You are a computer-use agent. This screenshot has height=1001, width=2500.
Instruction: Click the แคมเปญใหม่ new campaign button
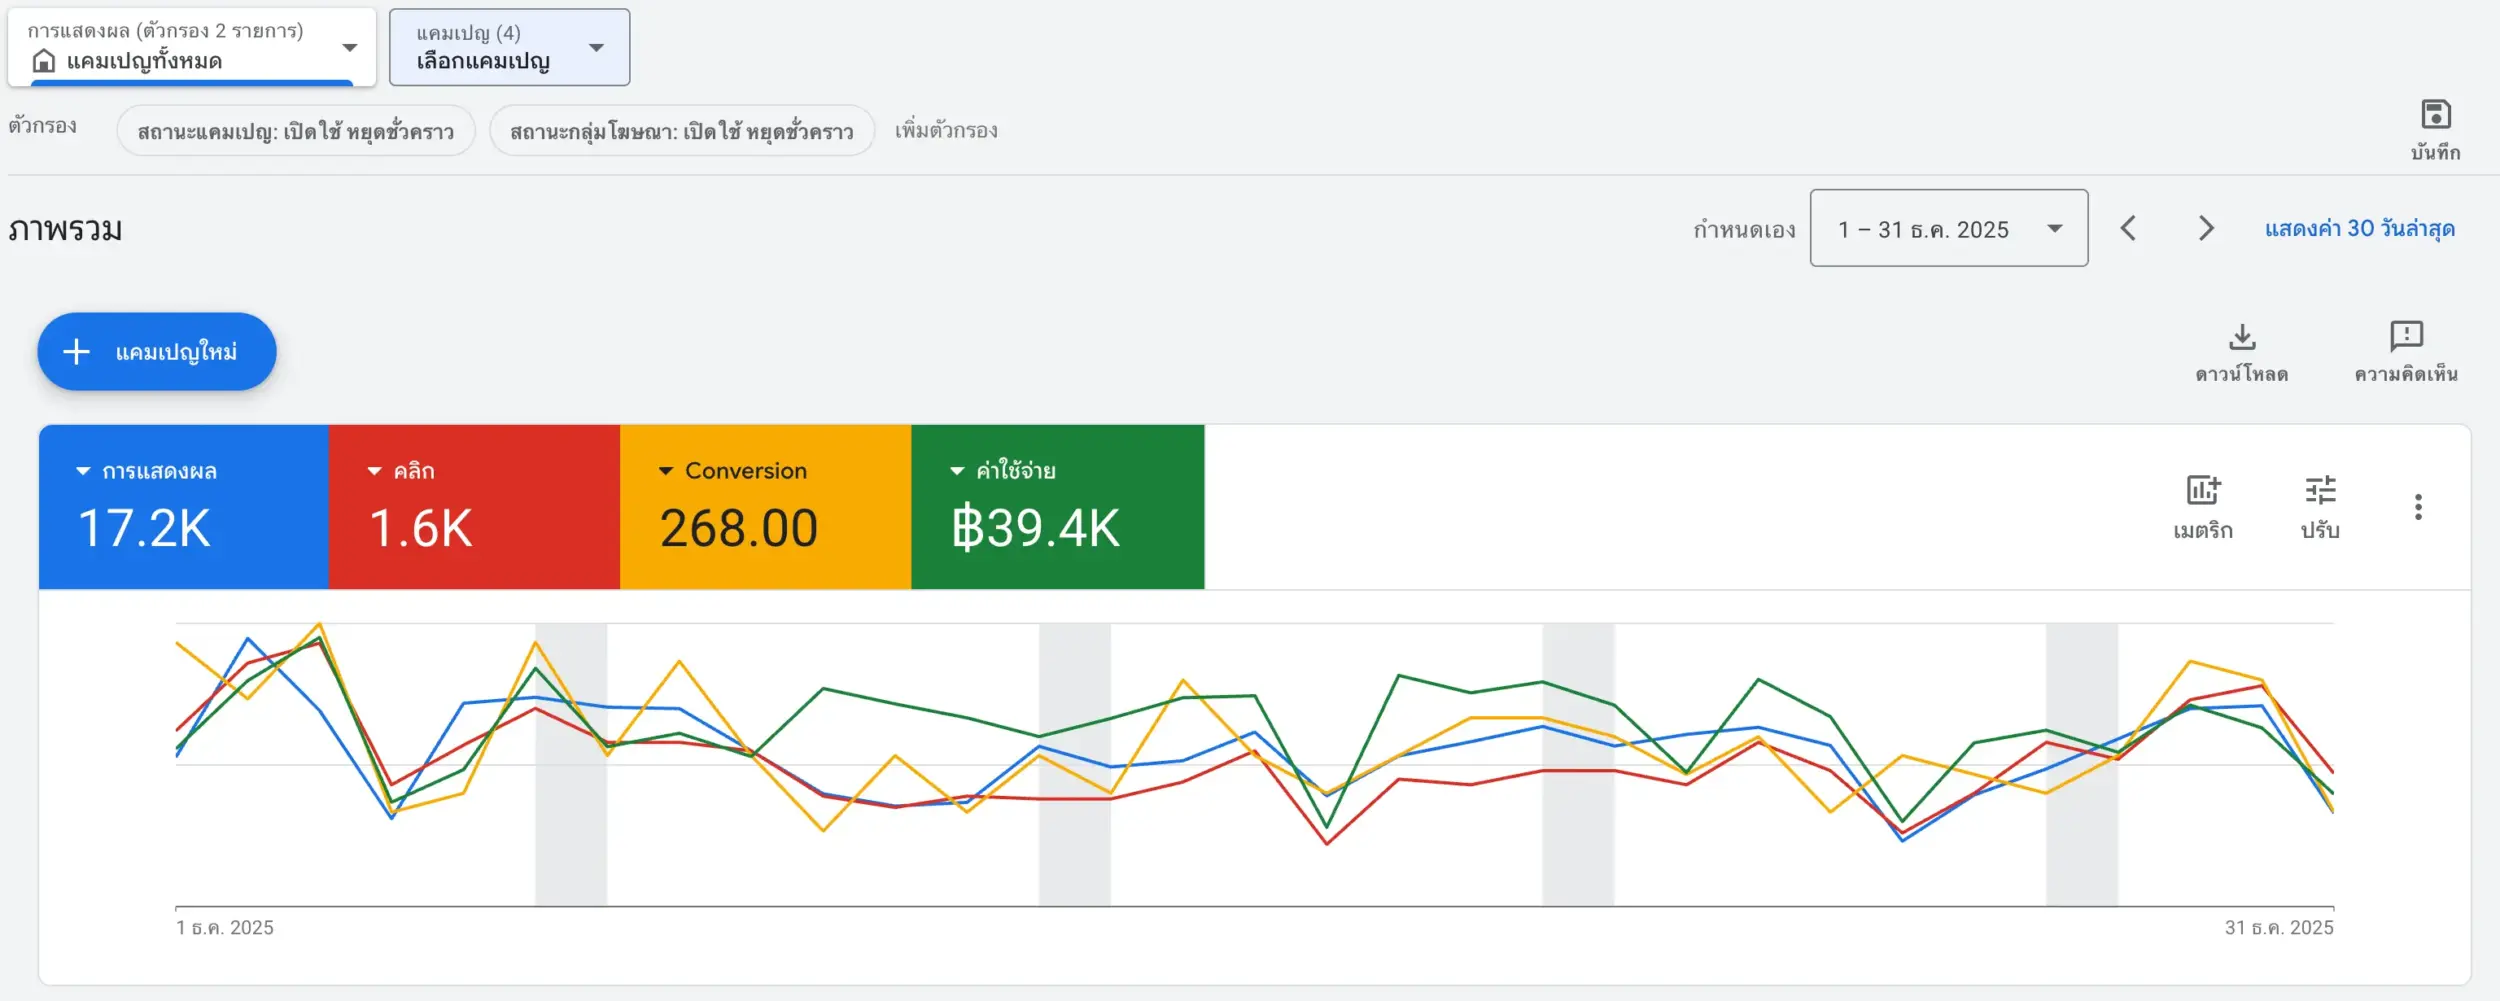click(x=157, y=352)
